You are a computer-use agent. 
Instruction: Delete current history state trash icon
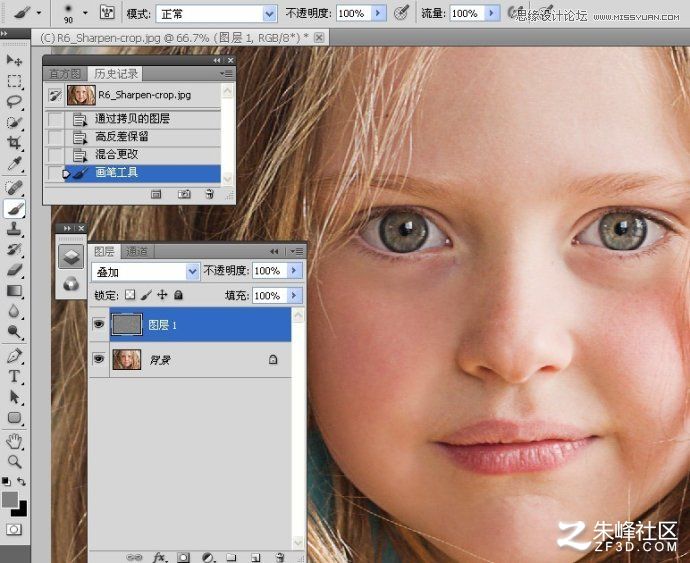pos(210,194)
